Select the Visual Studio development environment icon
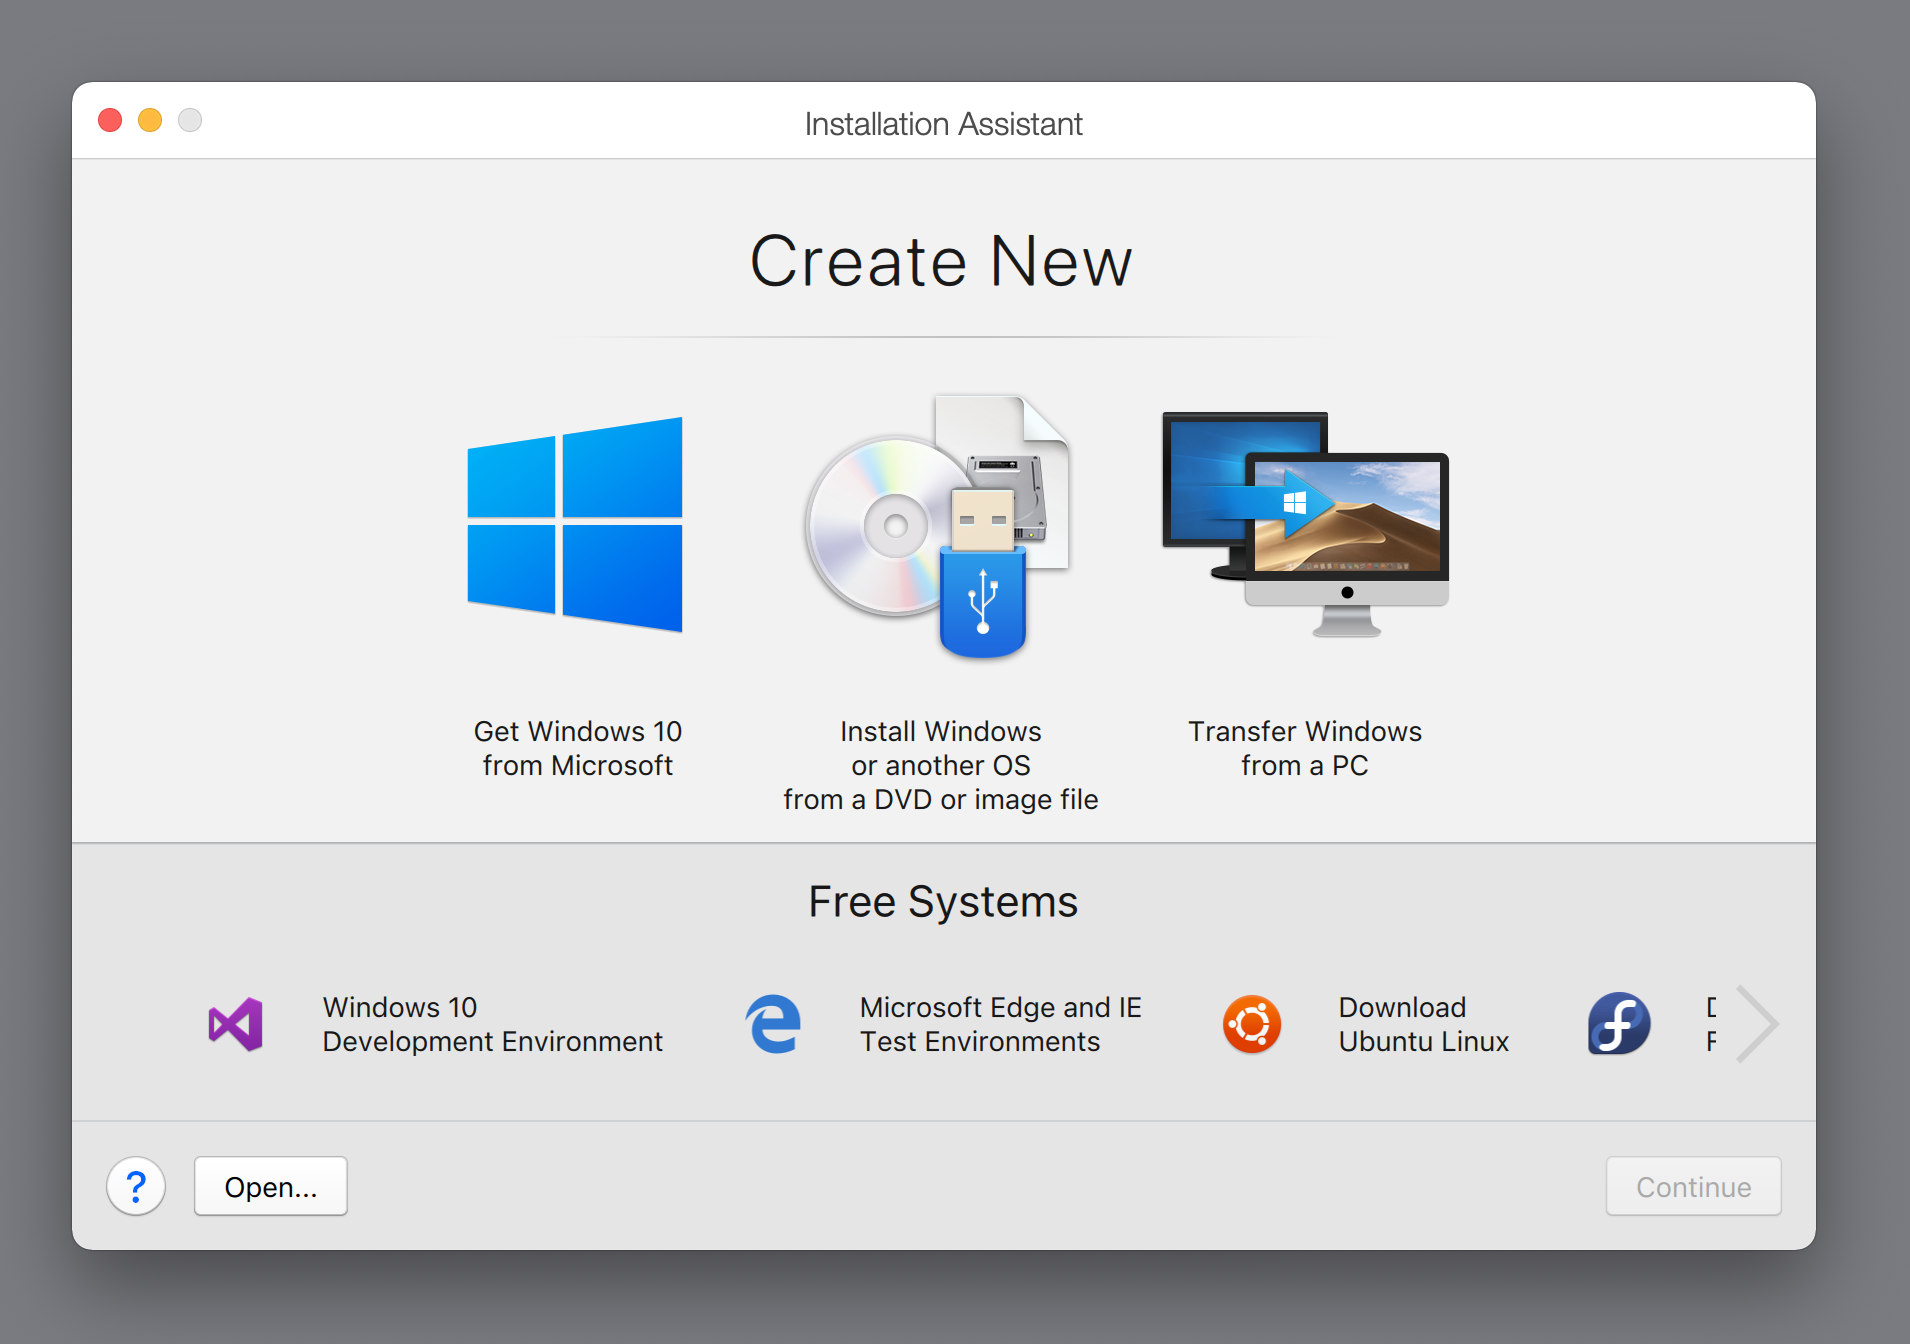The height and width of the screenshot is (1344, 1910). point(236,1024)
